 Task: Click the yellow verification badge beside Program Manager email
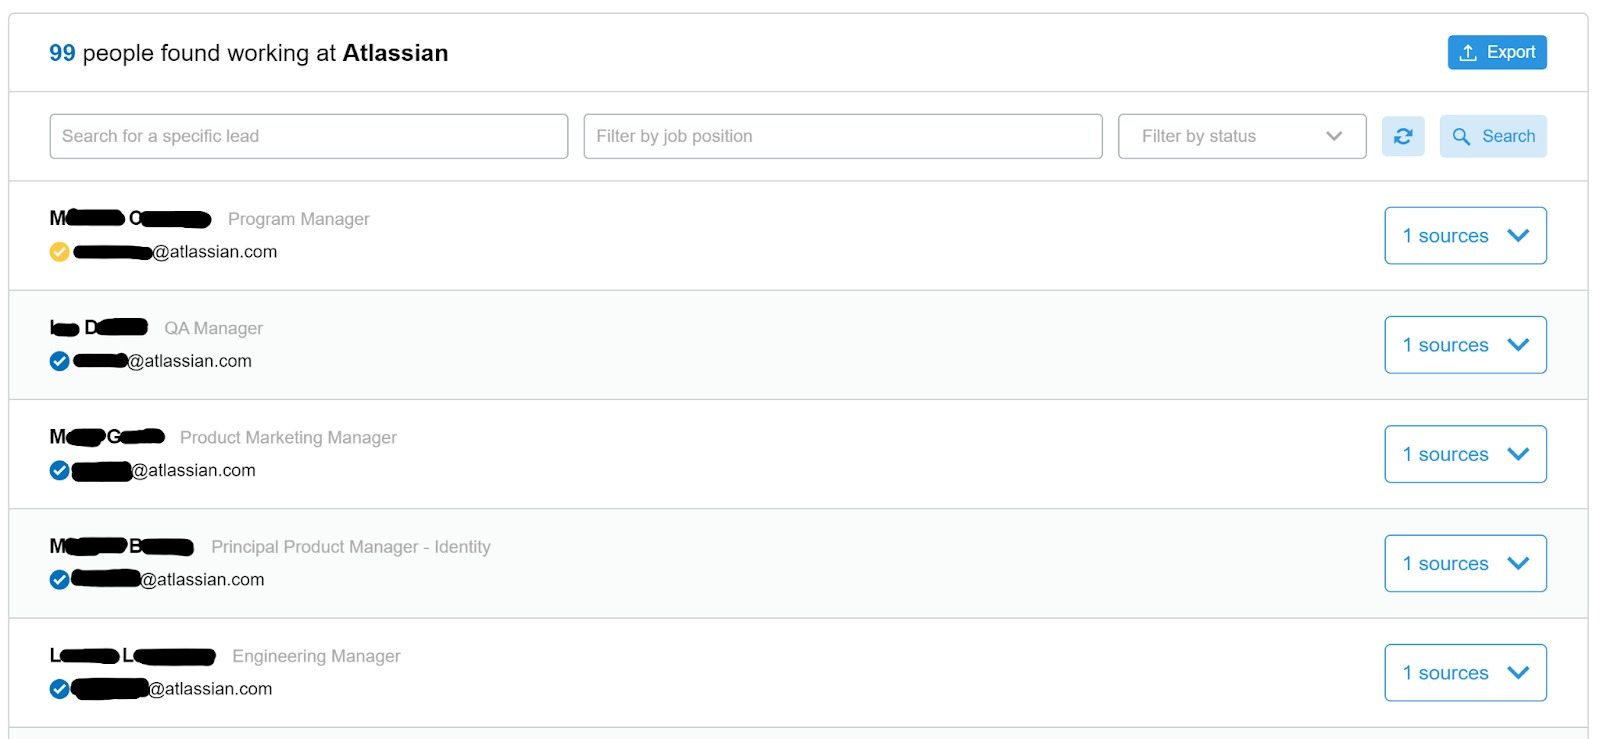click(60, 252)
